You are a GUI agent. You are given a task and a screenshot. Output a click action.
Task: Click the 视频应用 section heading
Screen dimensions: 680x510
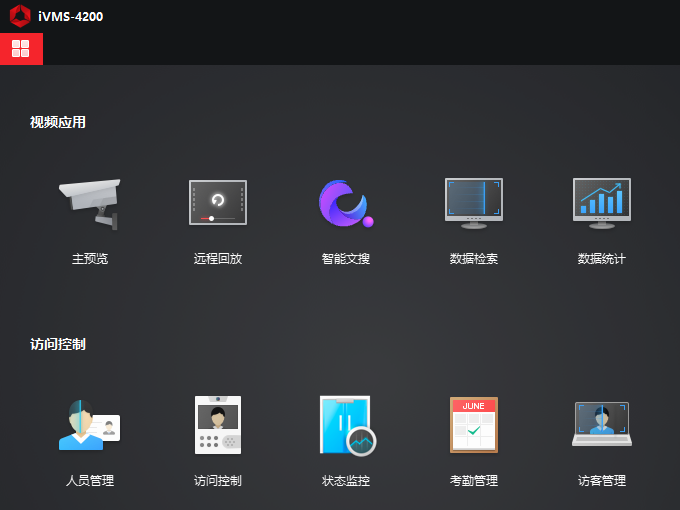tap(58, 122)
